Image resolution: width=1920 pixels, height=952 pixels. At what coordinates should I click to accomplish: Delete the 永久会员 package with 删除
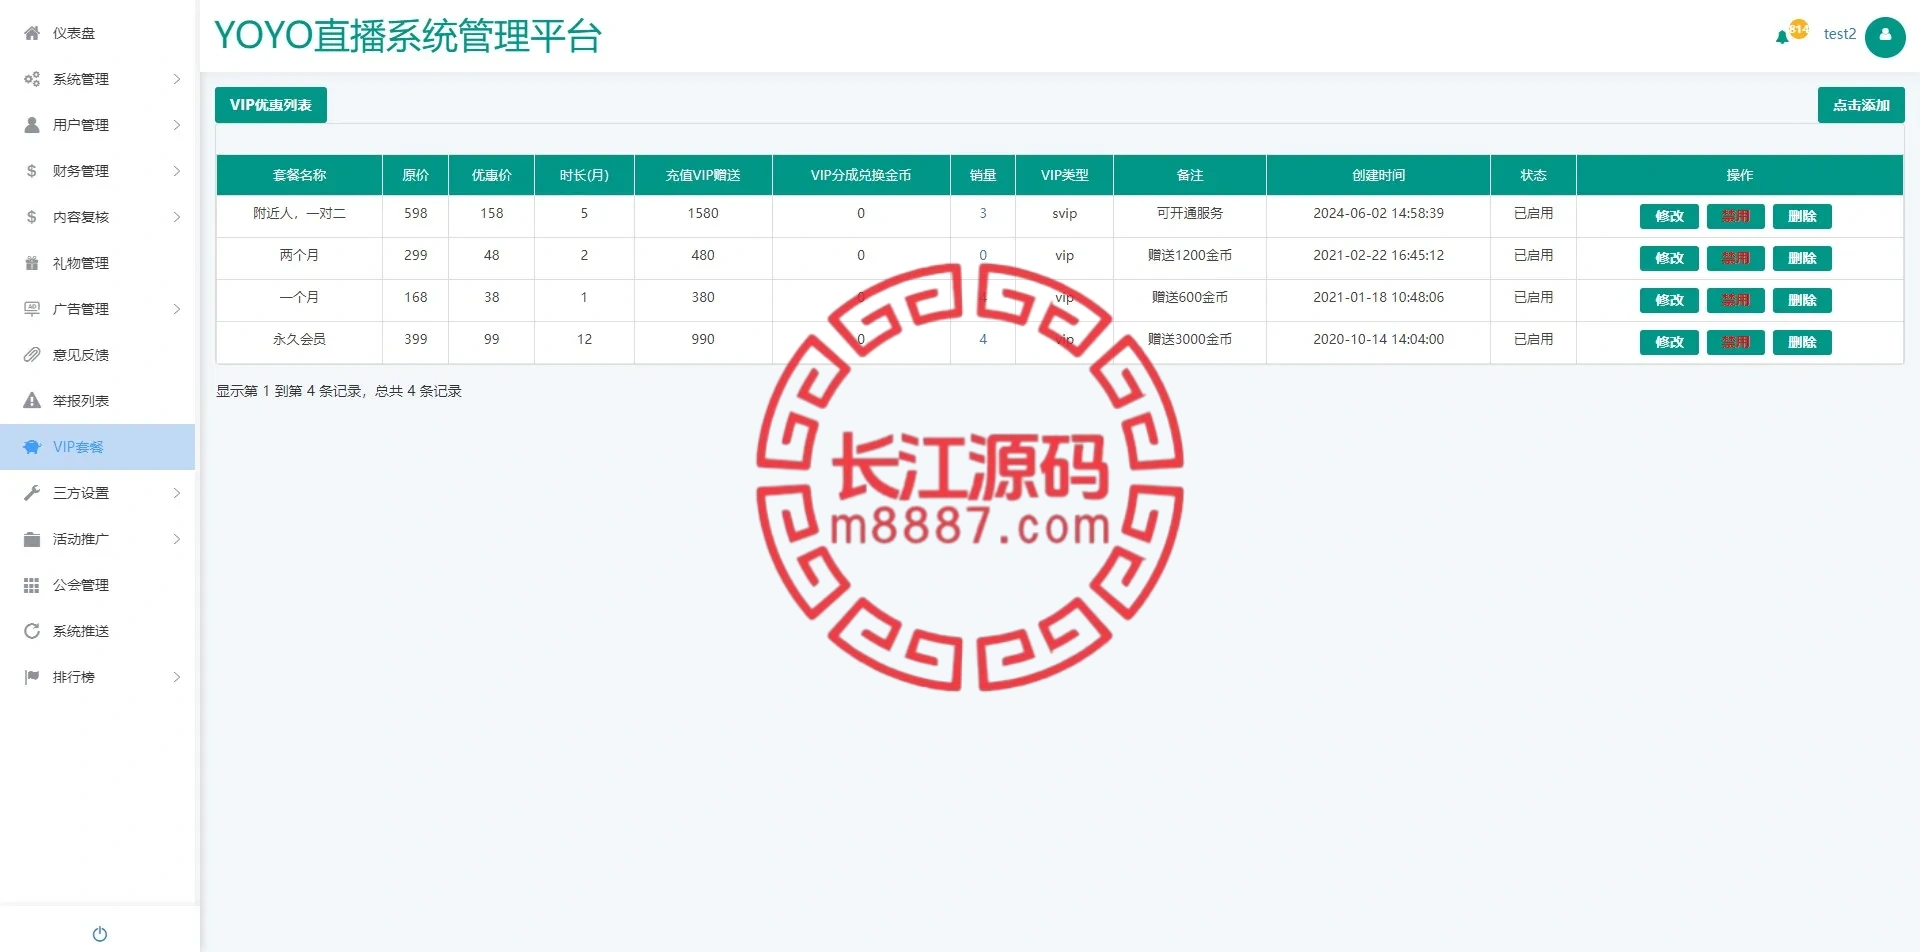point(1802,342)
